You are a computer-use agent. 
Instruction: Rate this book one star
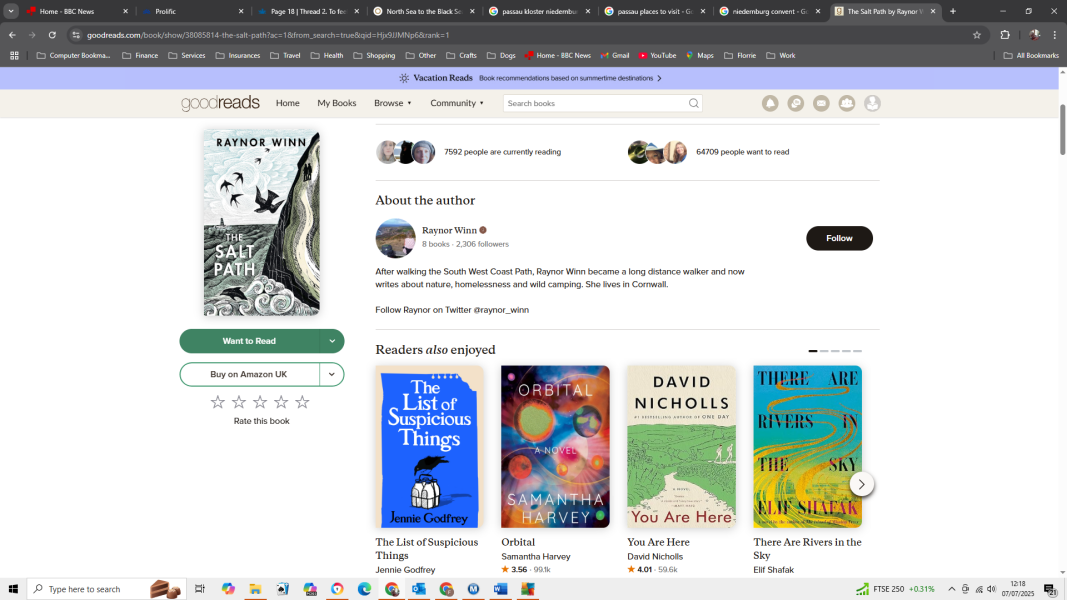[x=218, y=402]
